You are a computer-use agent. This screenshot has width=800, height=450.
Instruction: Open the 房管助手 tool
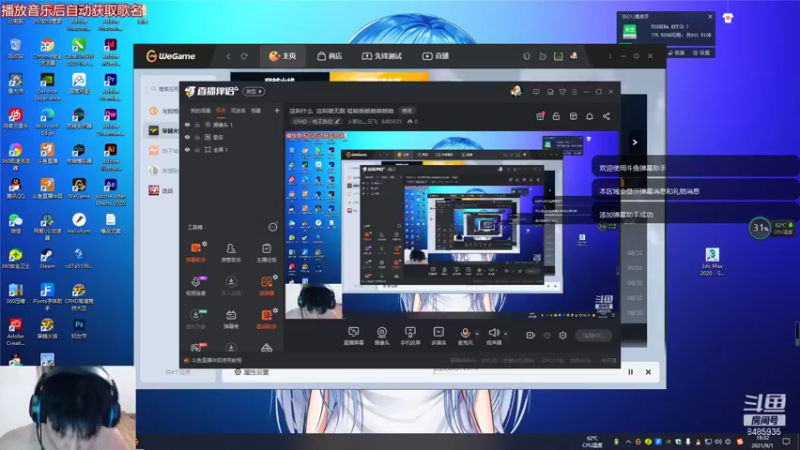click(231, 252)
